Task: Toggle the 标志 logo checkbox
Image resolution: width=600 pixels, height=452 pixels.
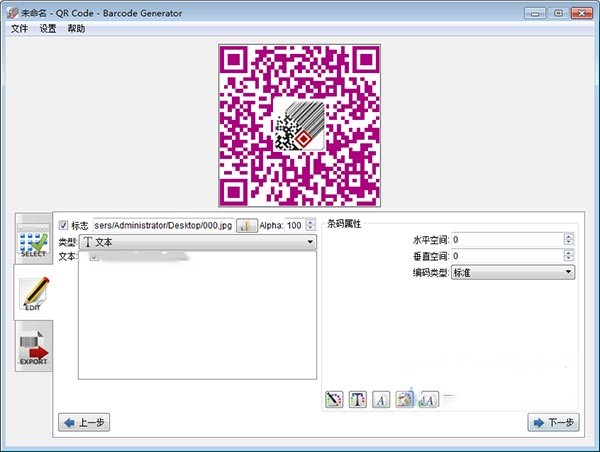Action: [64, 226]
